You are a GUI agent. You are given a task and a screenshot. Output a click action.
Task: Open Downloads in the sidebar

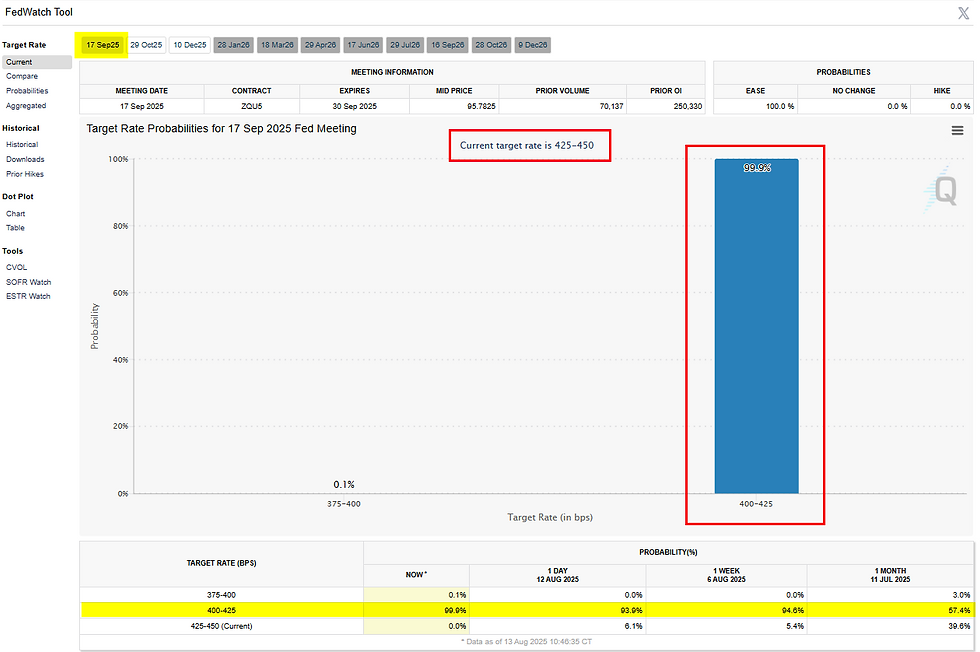pyautogui.click(x=25, y=159)
